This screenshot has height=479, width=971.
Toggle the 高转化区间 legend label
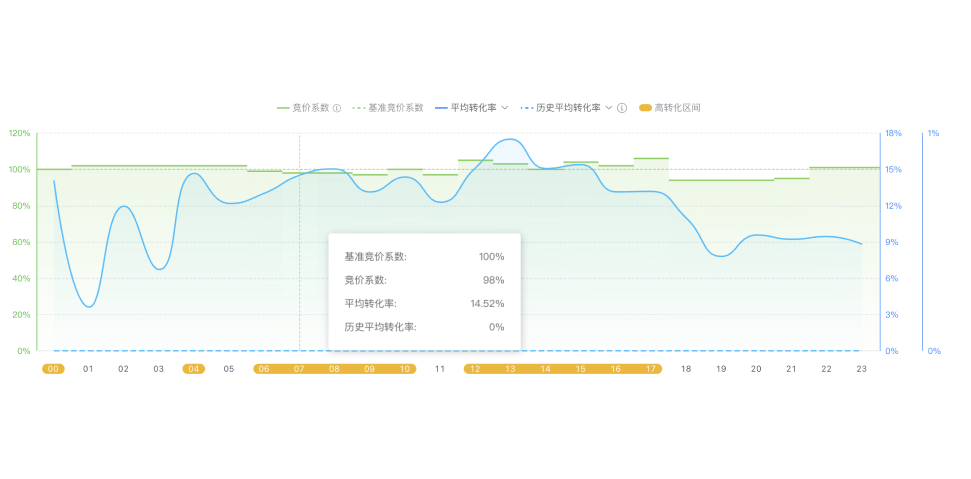[x=677, y=107]
